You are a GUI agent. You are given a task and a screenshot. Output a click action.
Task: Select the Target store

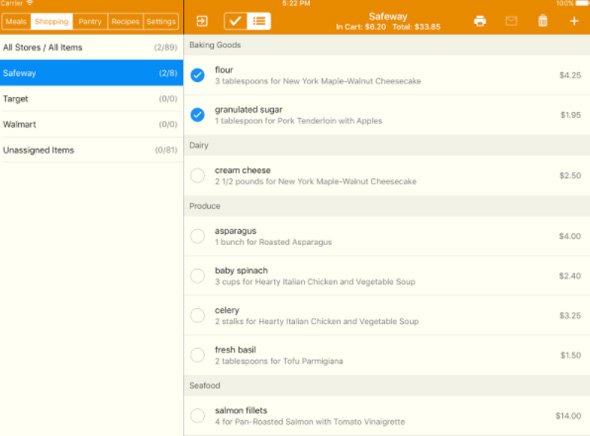91,99
